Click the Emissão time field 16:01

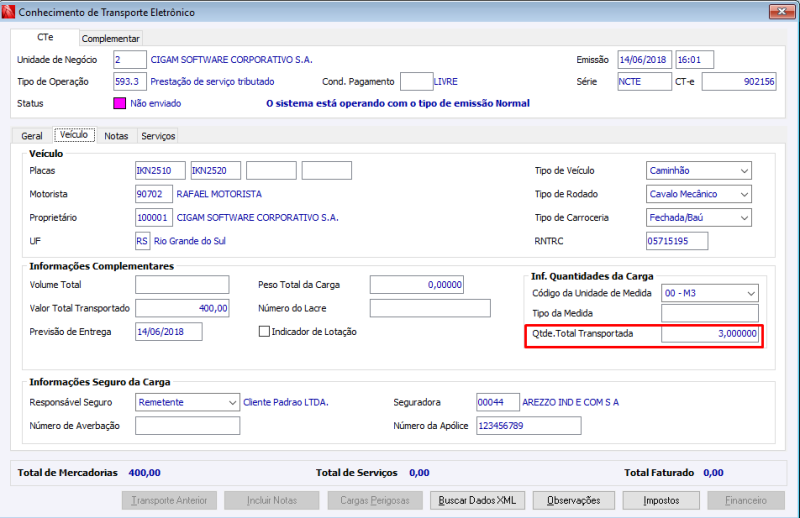click(x=694, y=60)
